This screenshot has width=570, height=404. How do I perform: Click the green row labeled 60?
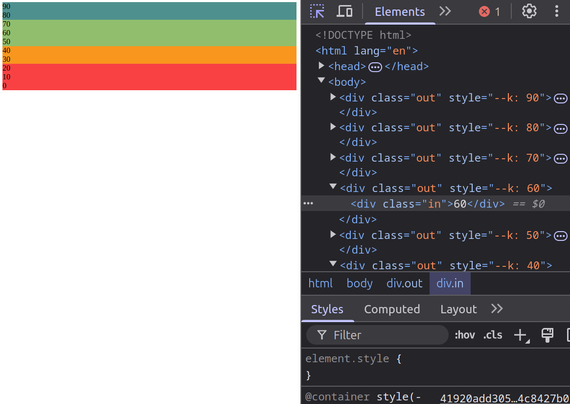pos(149,33)
